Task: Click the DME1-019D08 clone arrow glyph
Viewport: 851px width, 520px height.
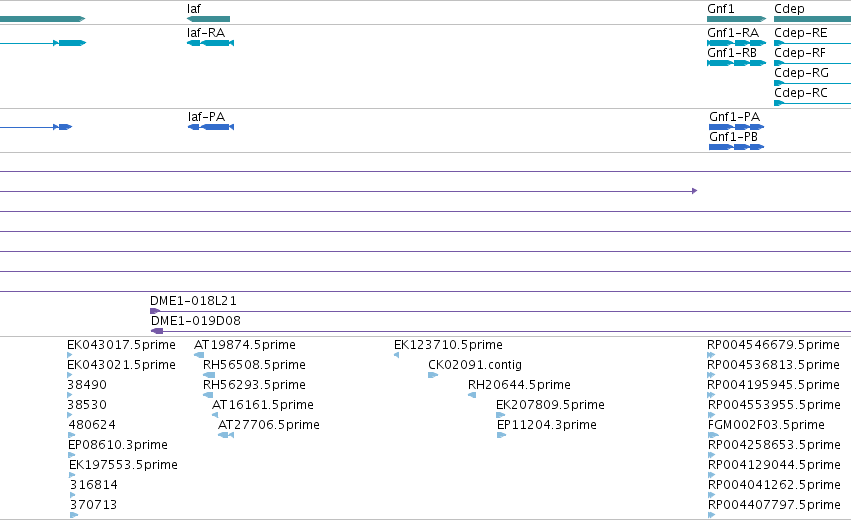Action: tap(157, 331)
